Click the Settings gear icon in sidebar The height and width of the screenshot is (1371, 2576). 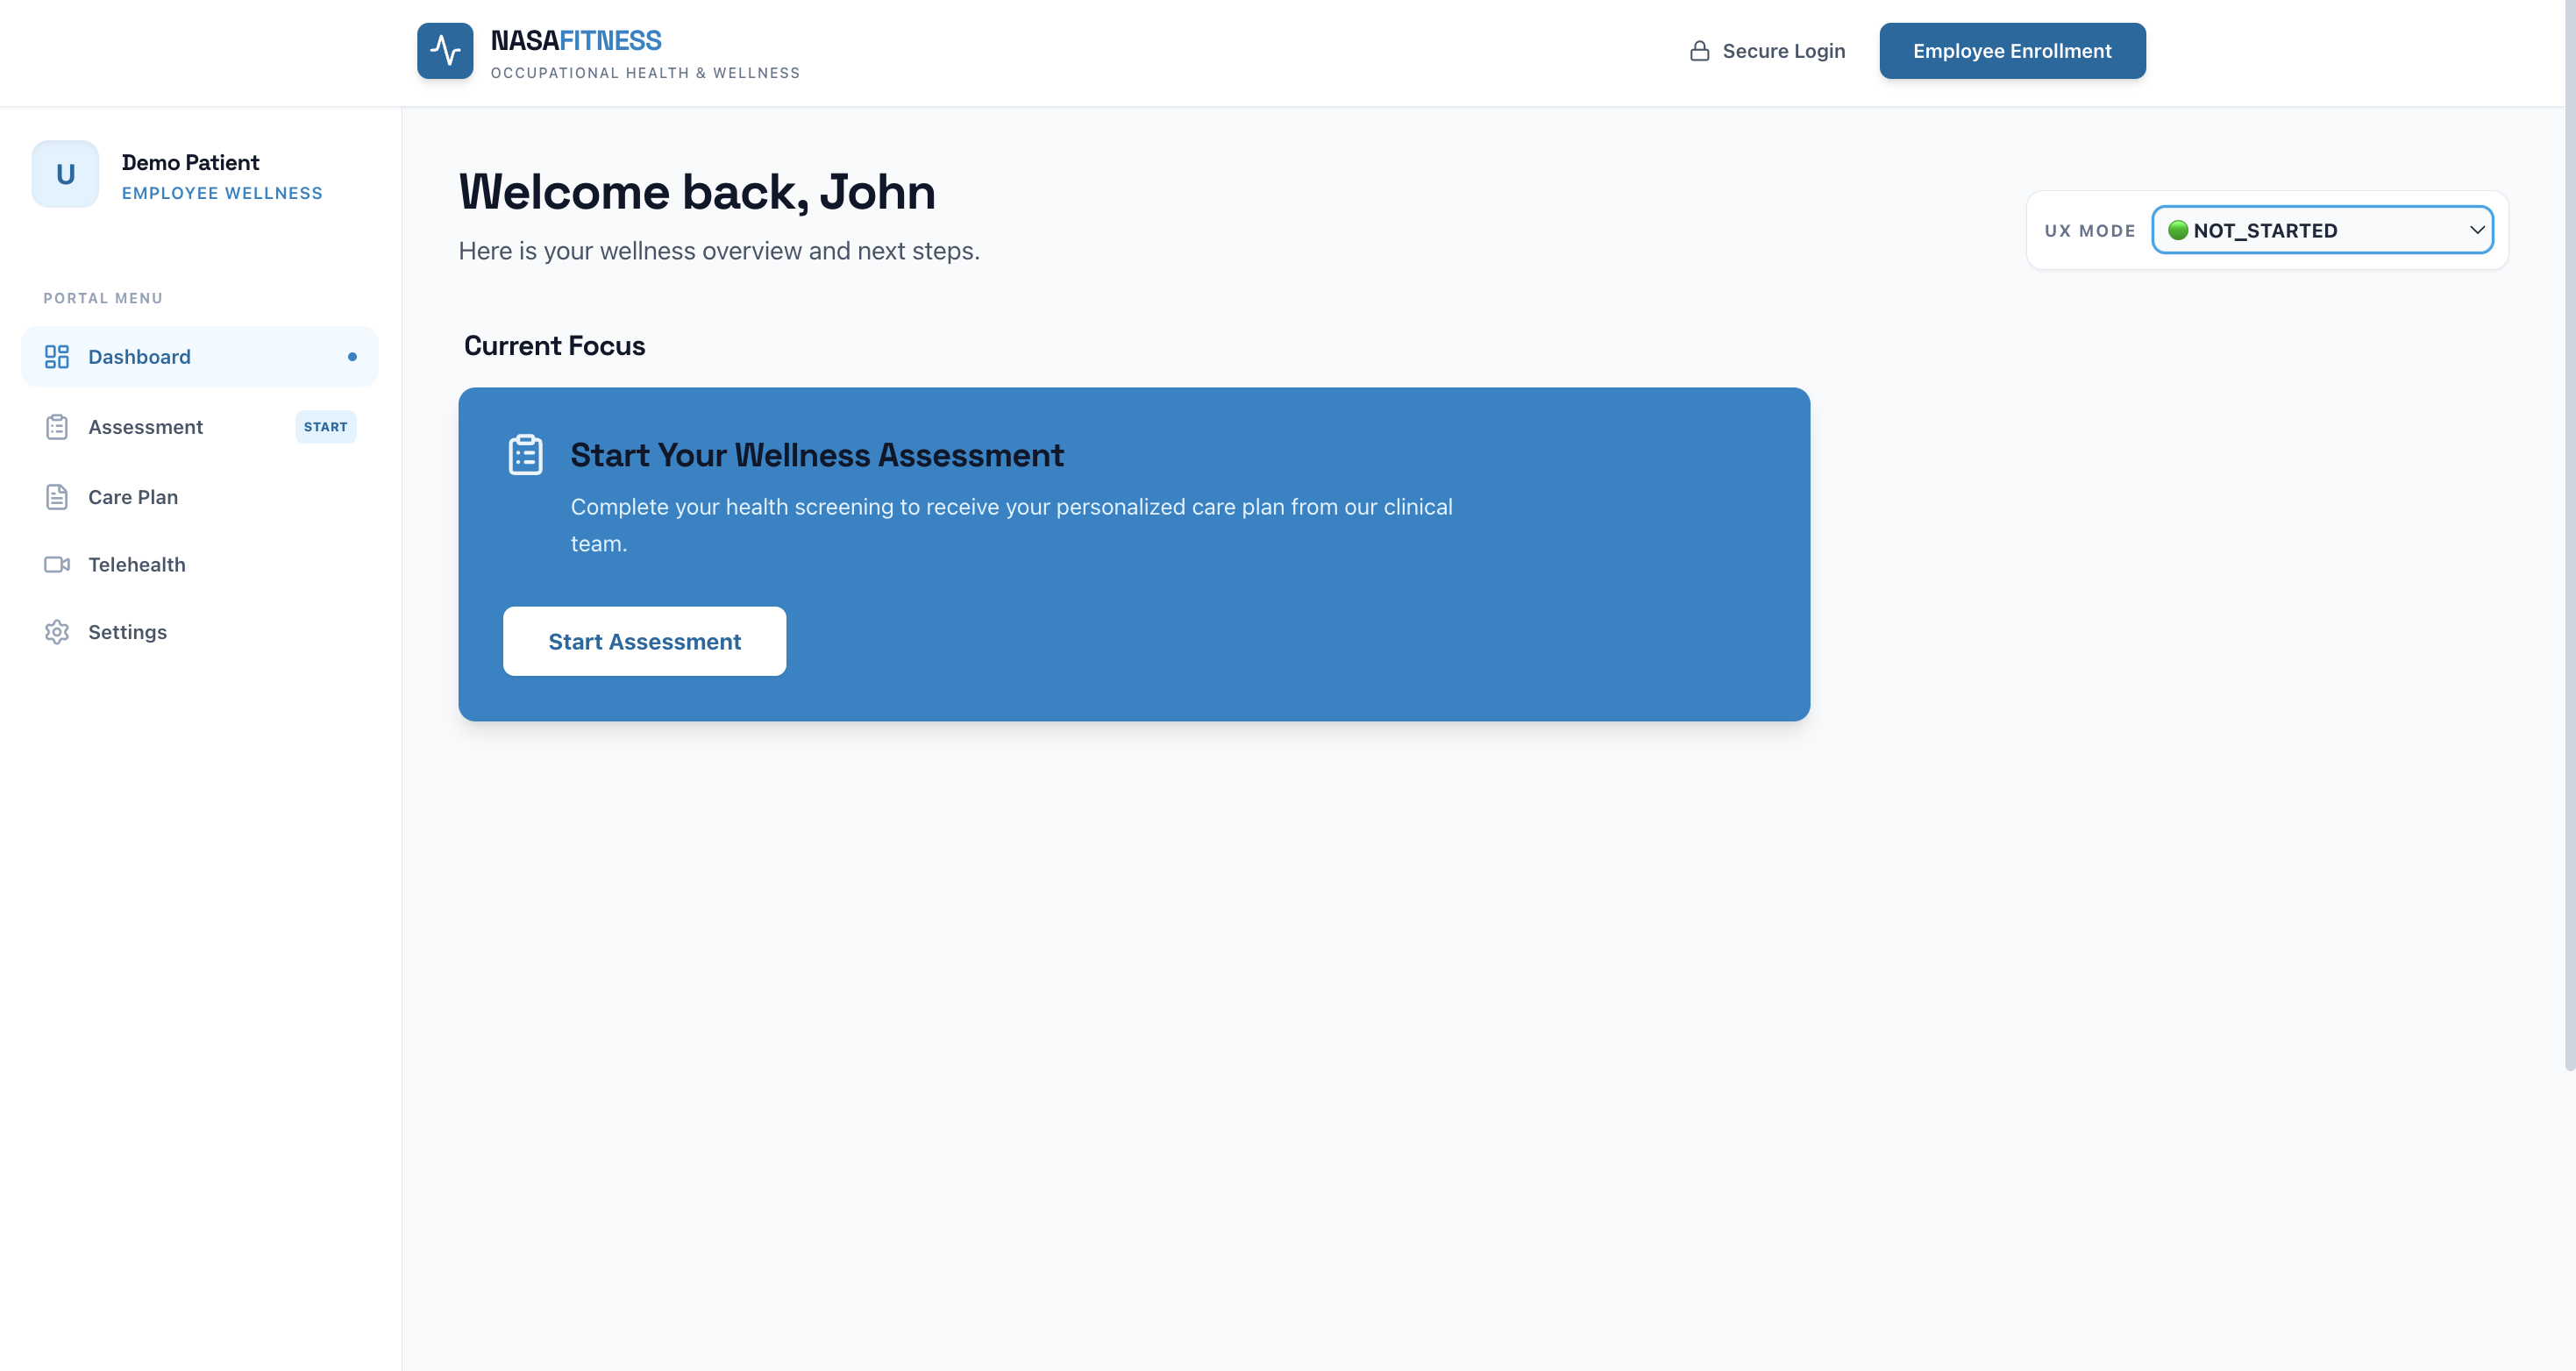[57, 632]
